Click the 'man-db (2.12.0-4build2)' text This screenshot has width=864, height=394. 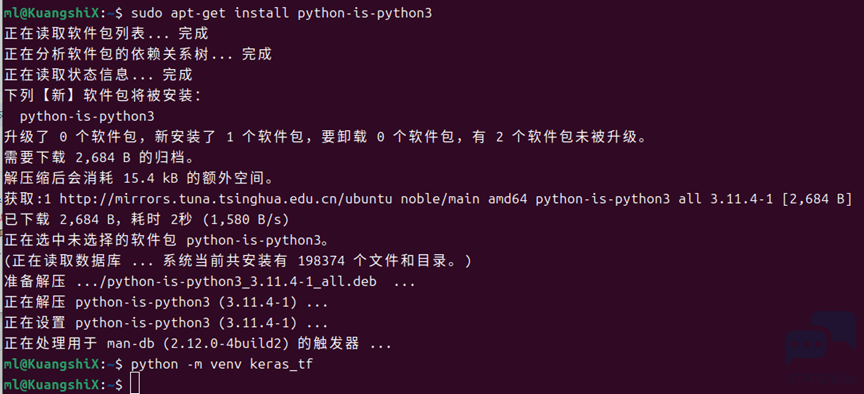coord(197,344)
